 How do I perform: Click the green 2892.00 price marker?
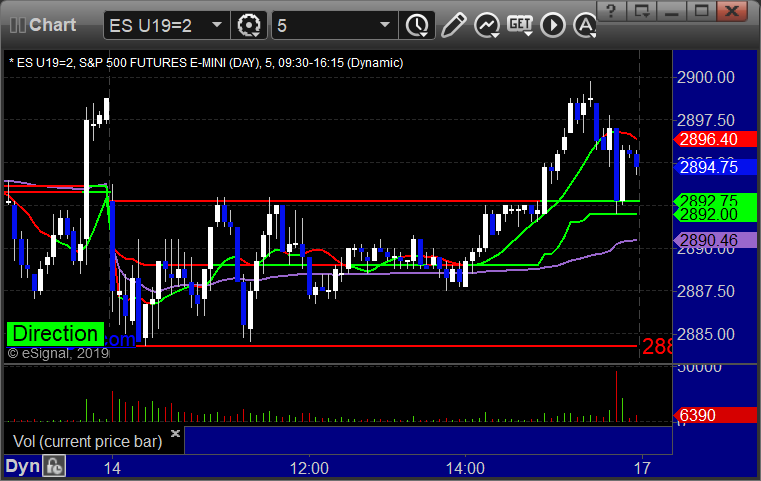tap(715, 215)
